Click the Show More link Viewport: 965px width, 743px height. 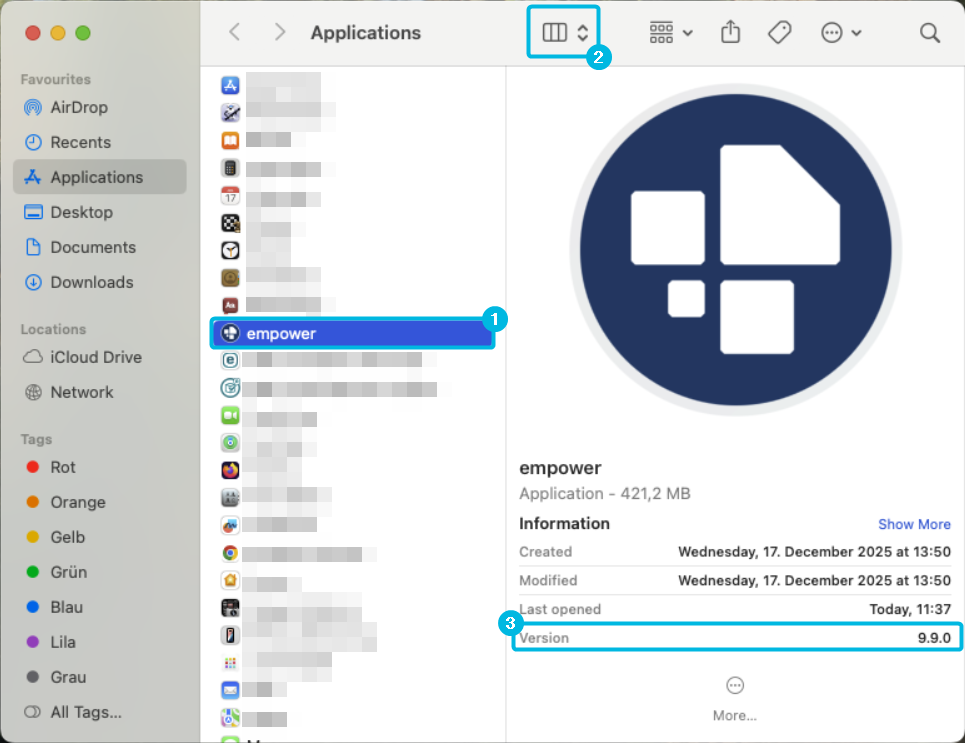(914, 524)
